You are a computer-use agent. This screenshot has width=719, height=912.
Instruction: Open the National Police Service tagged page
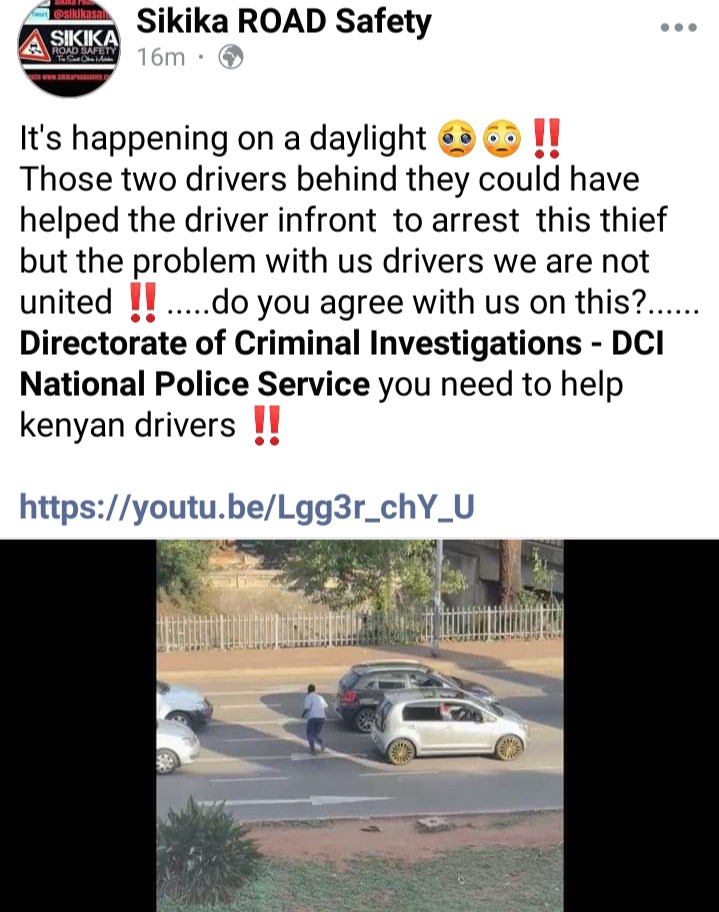pos(194,384)
